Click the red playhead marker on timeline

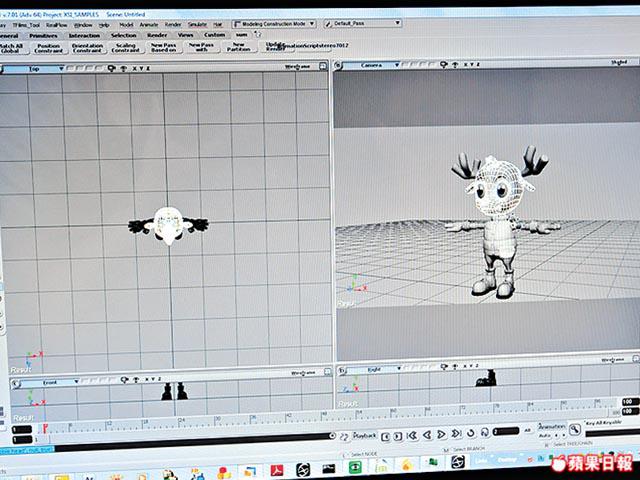[x=45, y=428]
